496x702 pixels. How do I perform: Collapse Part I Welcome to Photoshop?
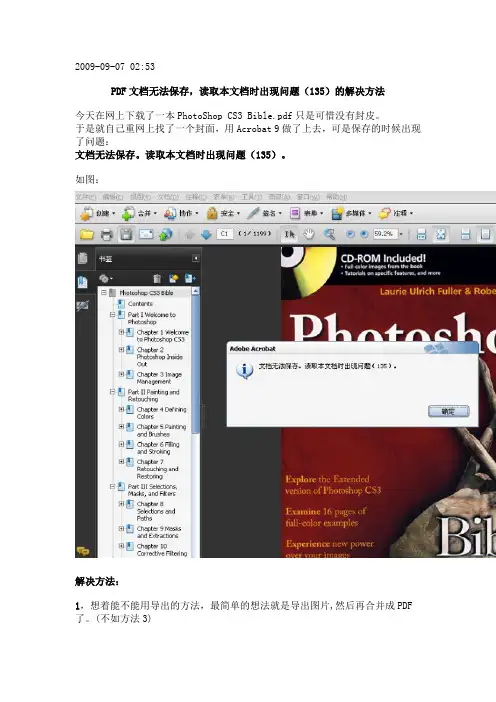112,315
